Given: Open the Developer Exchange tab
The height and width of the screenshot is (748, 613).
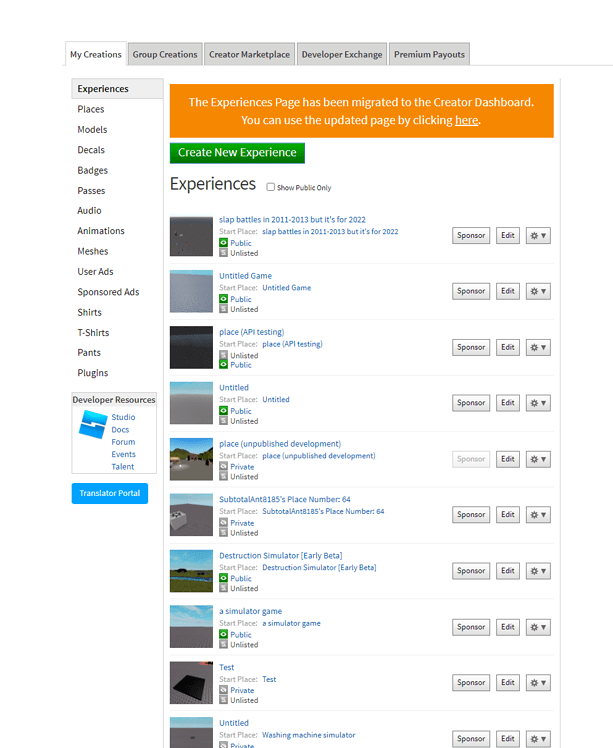Looking at the screenshot, I should tap(342, 54).
